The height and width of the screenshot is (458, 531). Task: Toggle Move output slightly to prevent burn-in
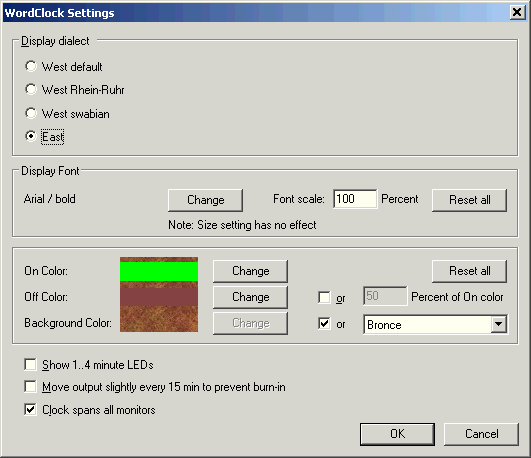30,387
